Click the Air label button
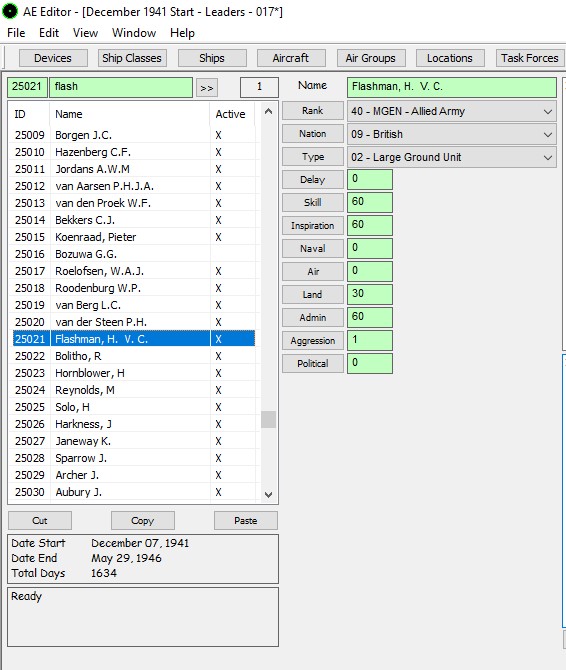Screen dimensions: 566x670 point(313,272)
